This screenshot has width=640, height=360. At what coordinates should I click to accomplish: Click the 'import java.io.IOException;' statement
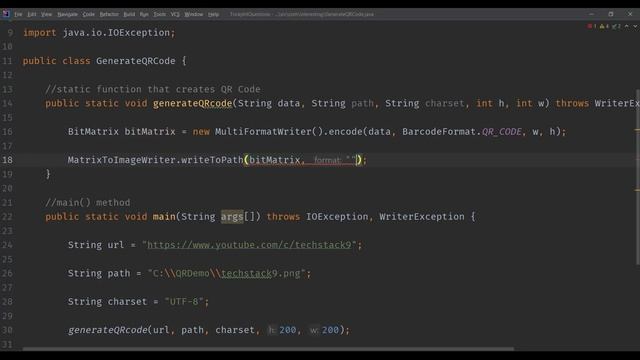(99, 33)
